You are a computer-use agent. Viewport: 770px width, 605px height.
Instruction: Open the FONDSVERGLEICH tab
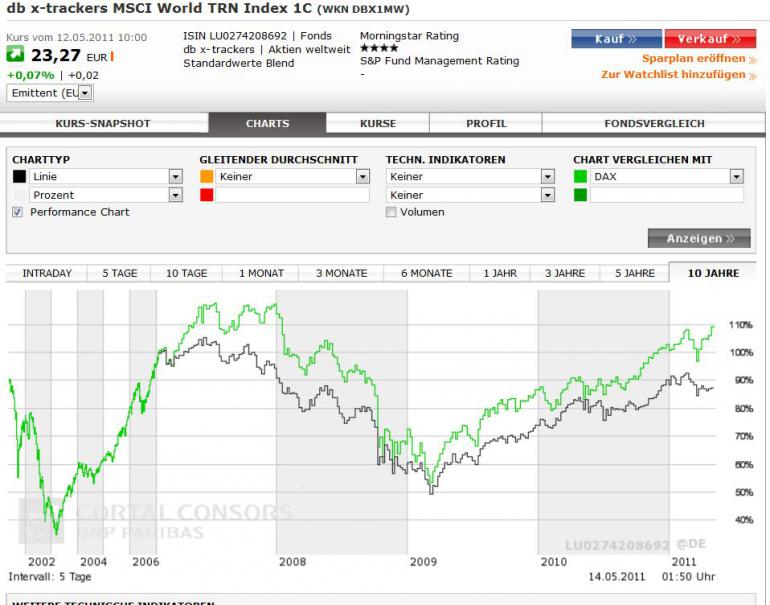pos(654,123)
